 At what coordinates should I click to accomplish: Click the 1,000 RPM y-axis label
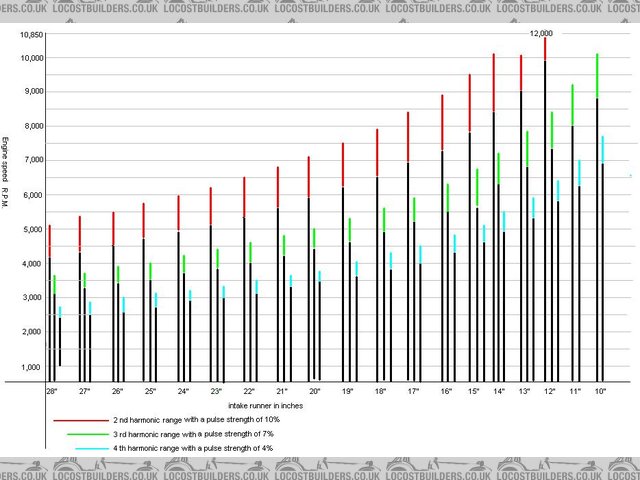[x=32, y=367]
